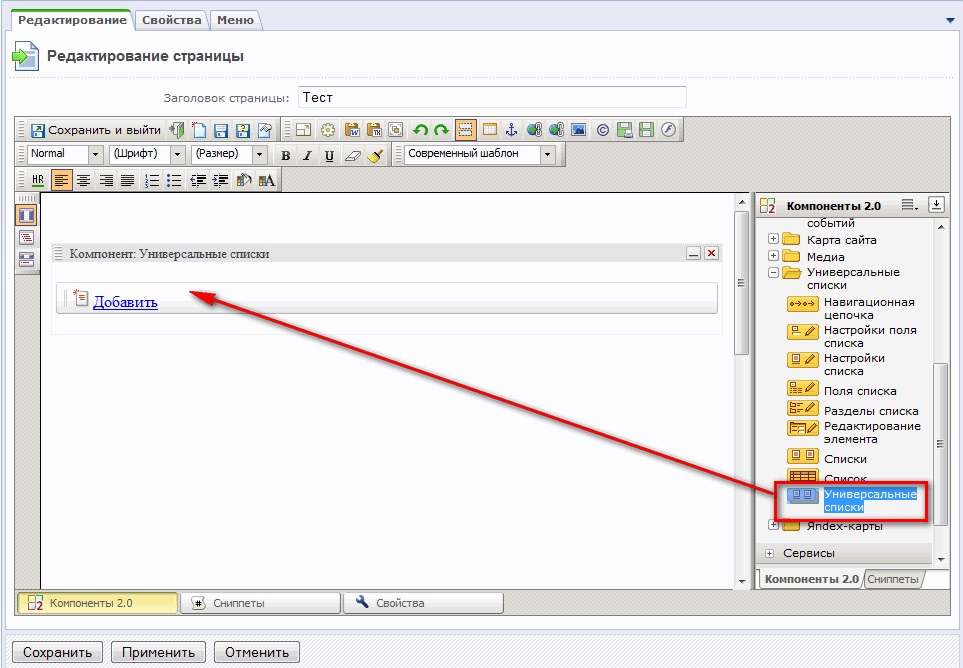Switch to the Свойства tab
Screen dimensions: 963x668
[172, 20]
